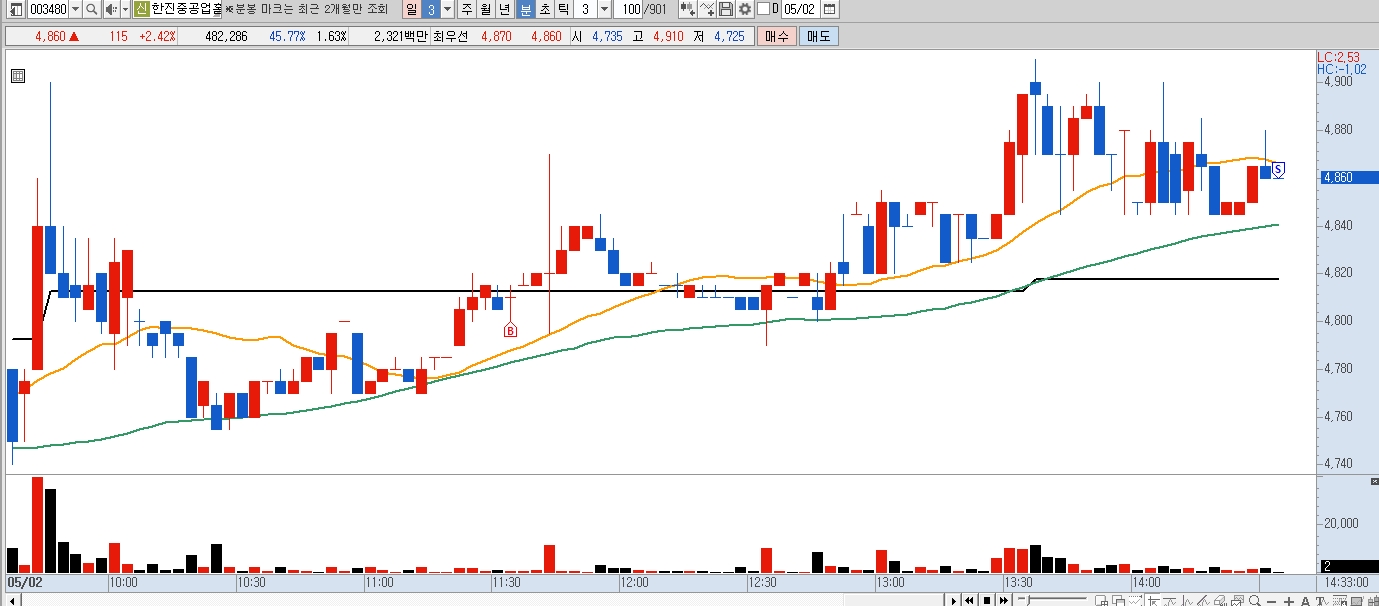The width and height of the screenshot is (1379, 606).
Task: Click the axis crosshair tool in bottom toolbar
Action: pyautogui.click(x=1153, y=600)
